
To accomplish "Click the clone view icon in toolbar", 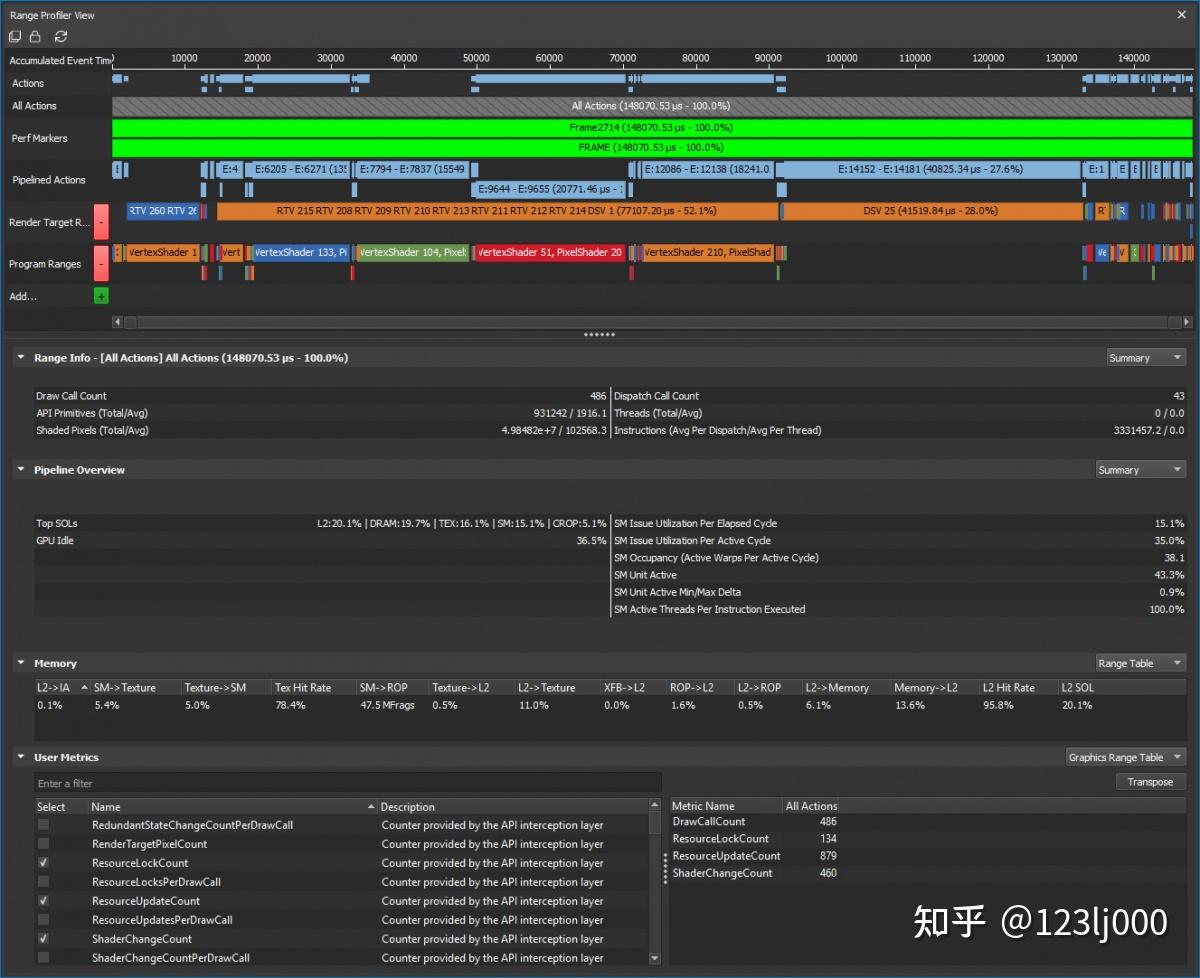I will pyautogui.click(x=15, y=37).
